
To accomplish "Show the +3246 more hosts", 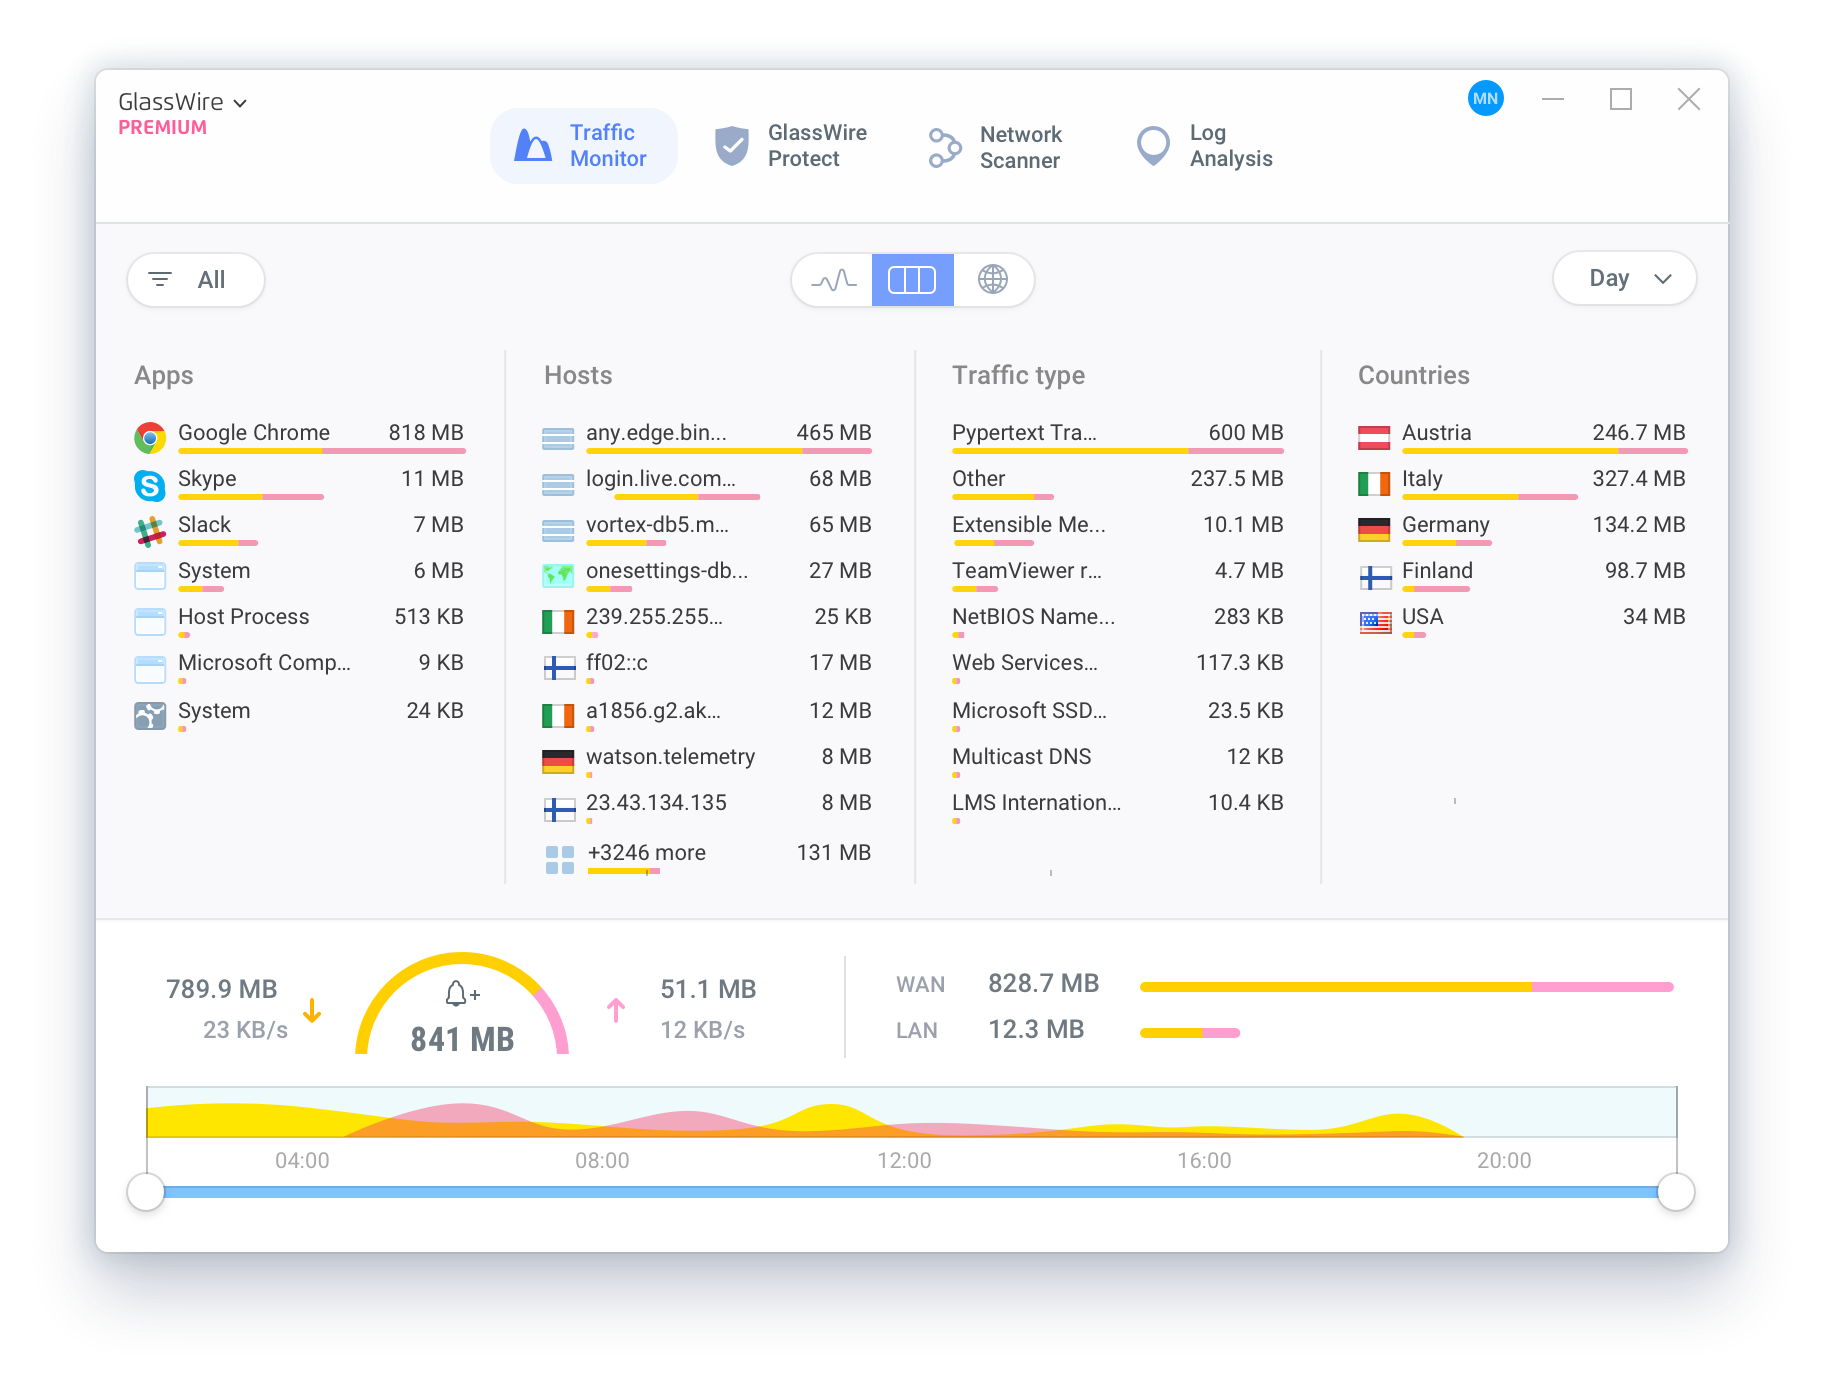I will pos(645,853).
